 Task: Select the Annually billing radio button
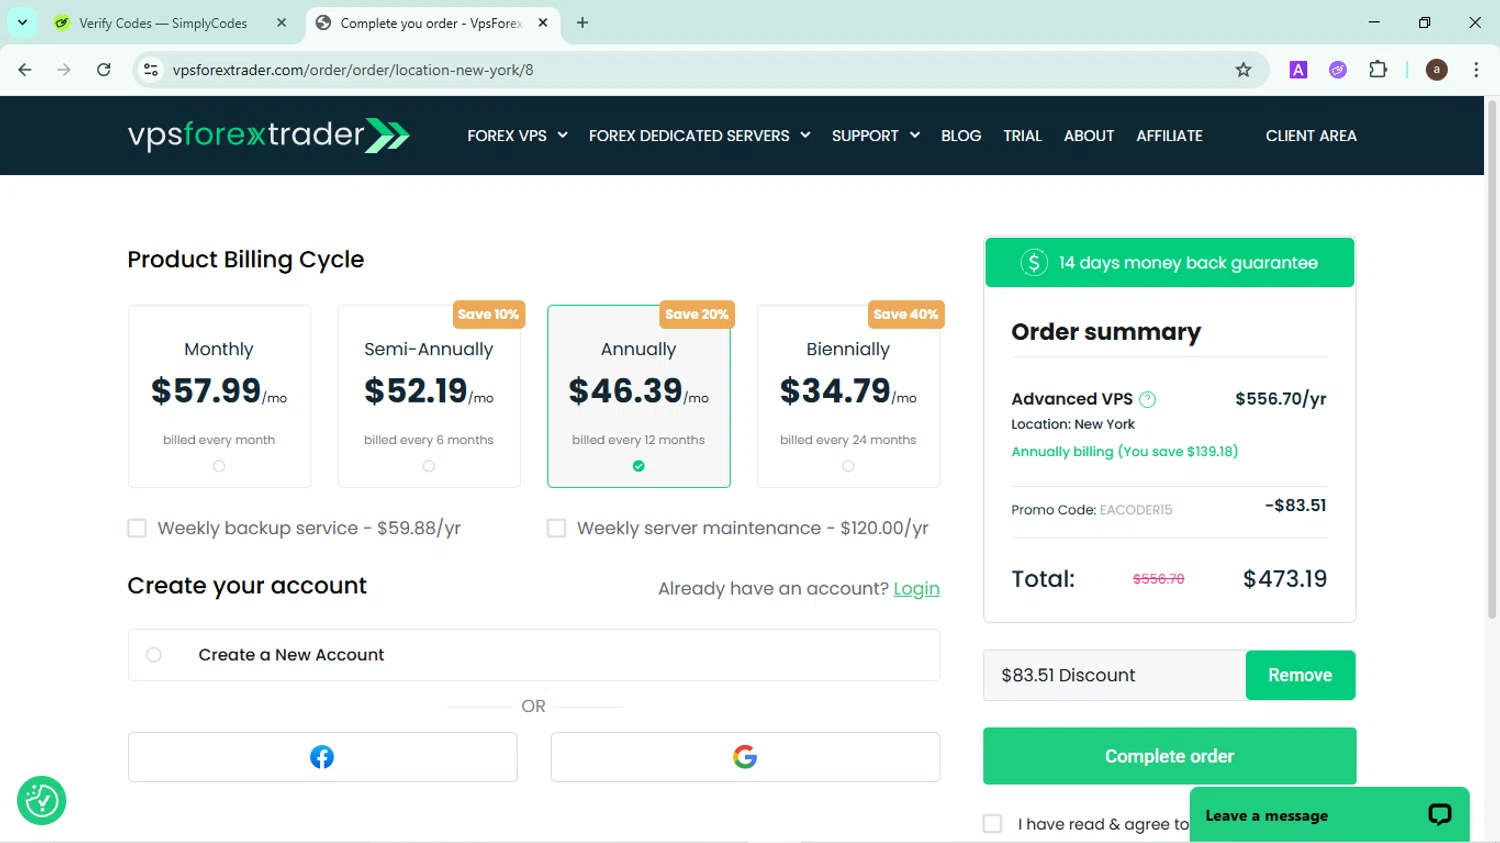coord(638,466)
